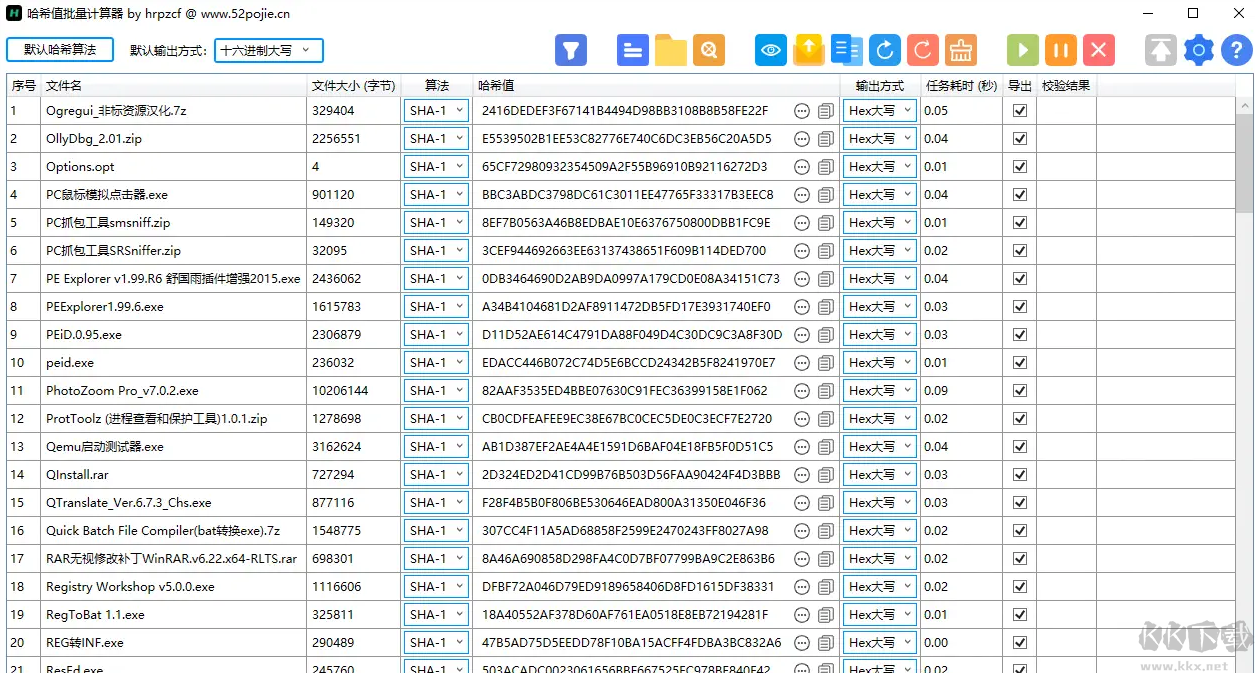The width and height of the screenshot is (1255, 673).
Task: Open Hex大写 output dropdown for ProtToolz row
Action: 880,419
